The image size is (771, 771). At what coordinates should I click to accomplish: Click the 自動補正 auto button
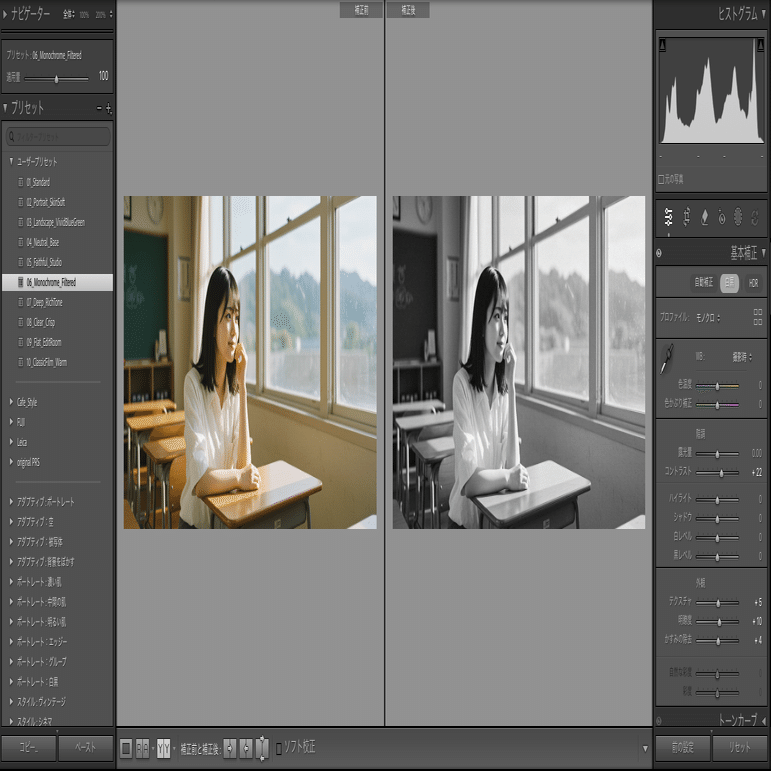(x=704, y=283)
